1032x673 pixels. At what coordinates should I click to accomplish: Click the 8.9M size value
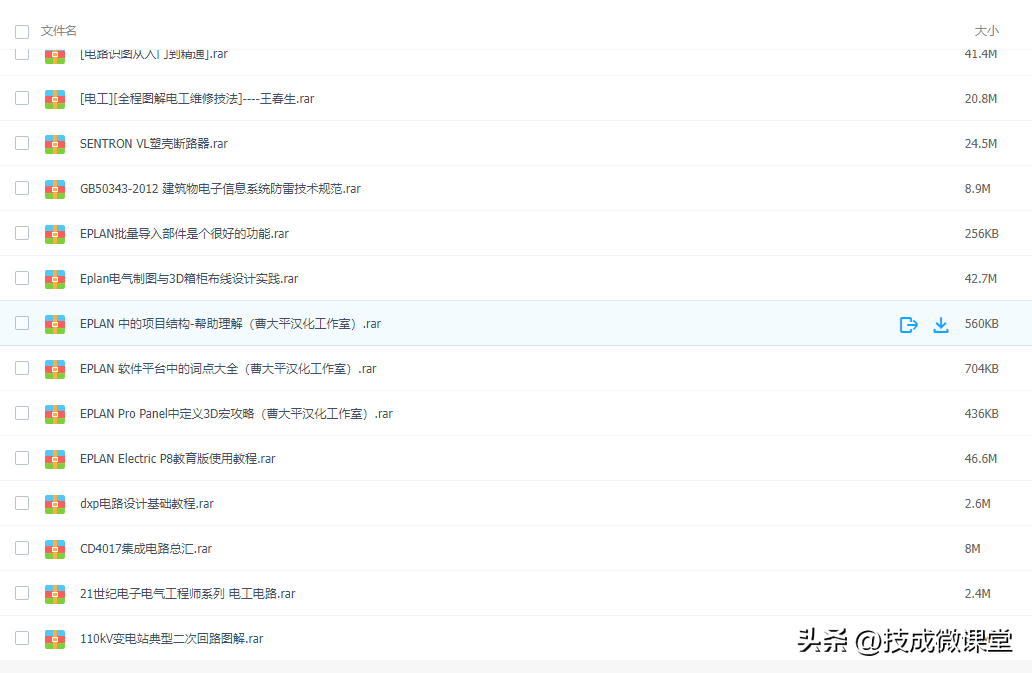pos(977,189)
